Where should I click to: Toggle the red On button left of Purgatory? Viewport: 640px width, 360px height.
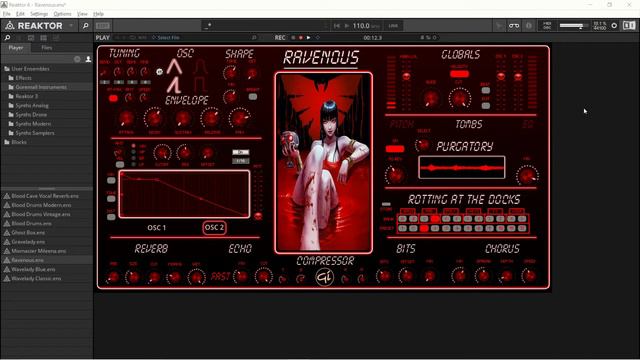[x=395, y=149]
